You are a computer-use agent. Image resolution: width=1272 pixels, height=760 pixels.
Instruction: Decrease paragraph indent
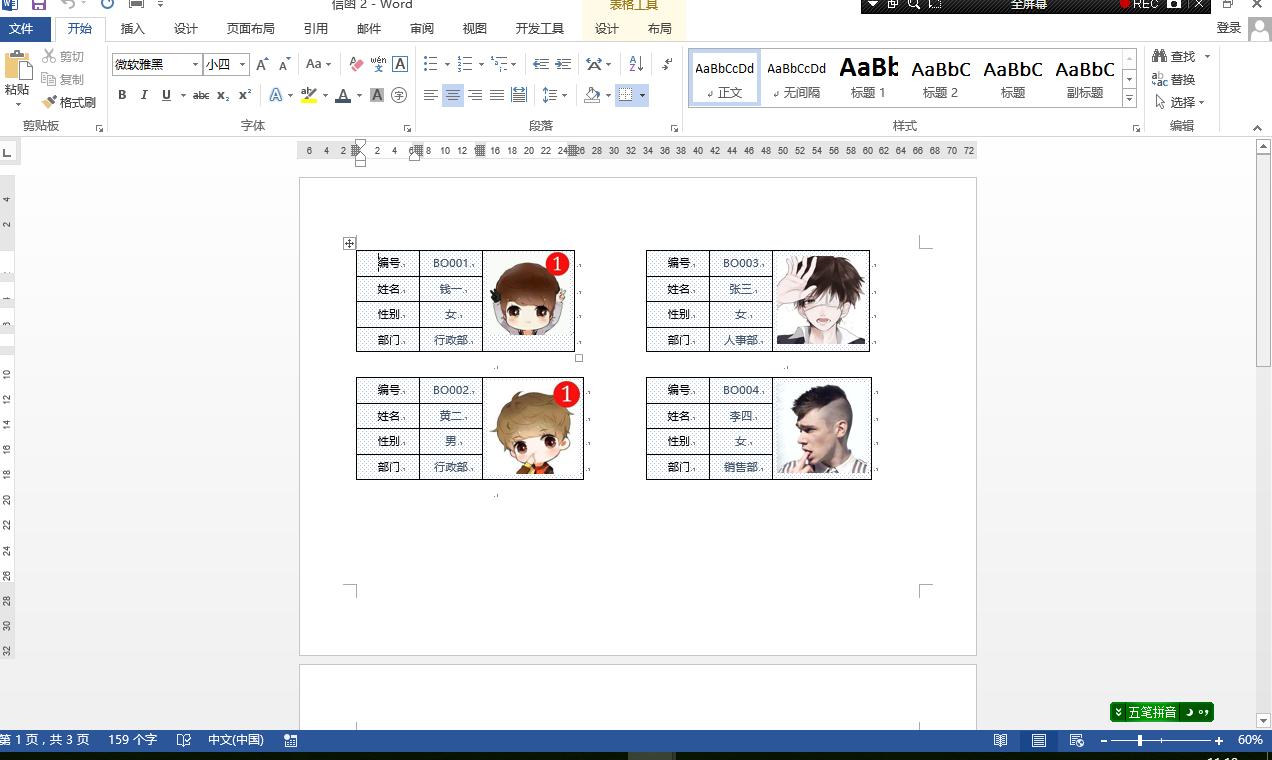click(x=541, y=64)
